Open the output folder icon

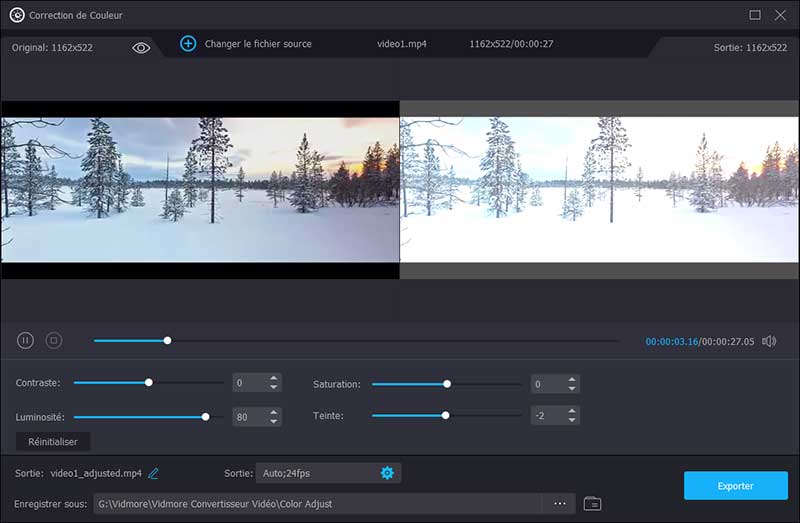pos(592,504)
